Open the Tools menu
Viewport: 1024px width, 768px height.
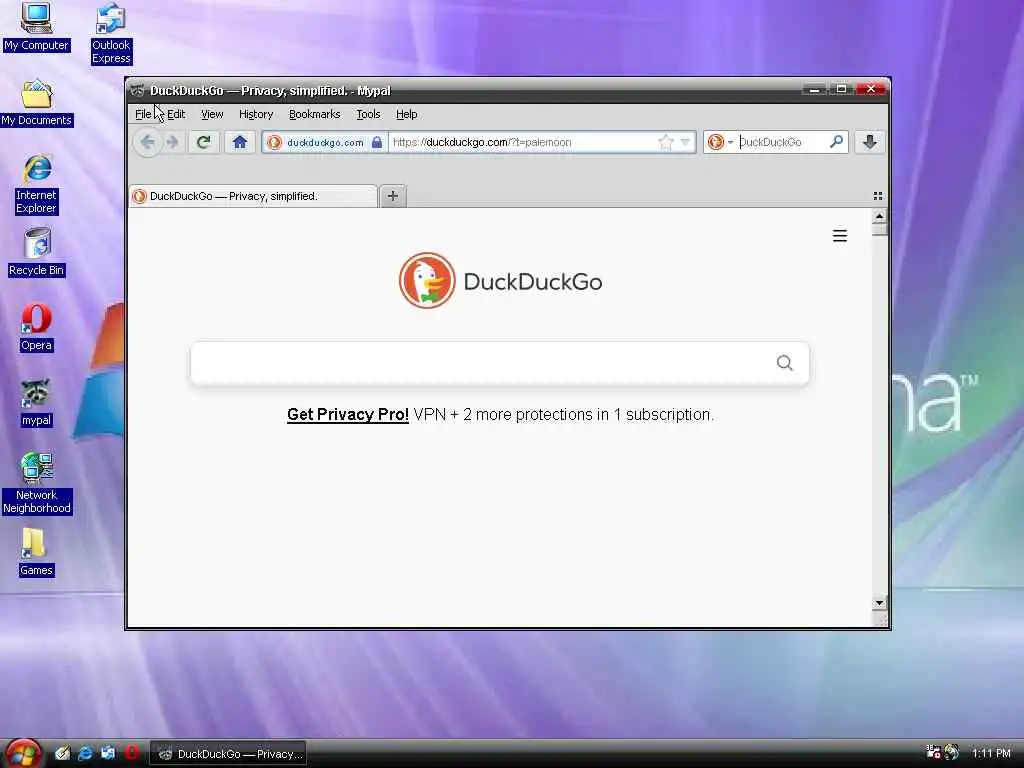[x=368, y=114]
